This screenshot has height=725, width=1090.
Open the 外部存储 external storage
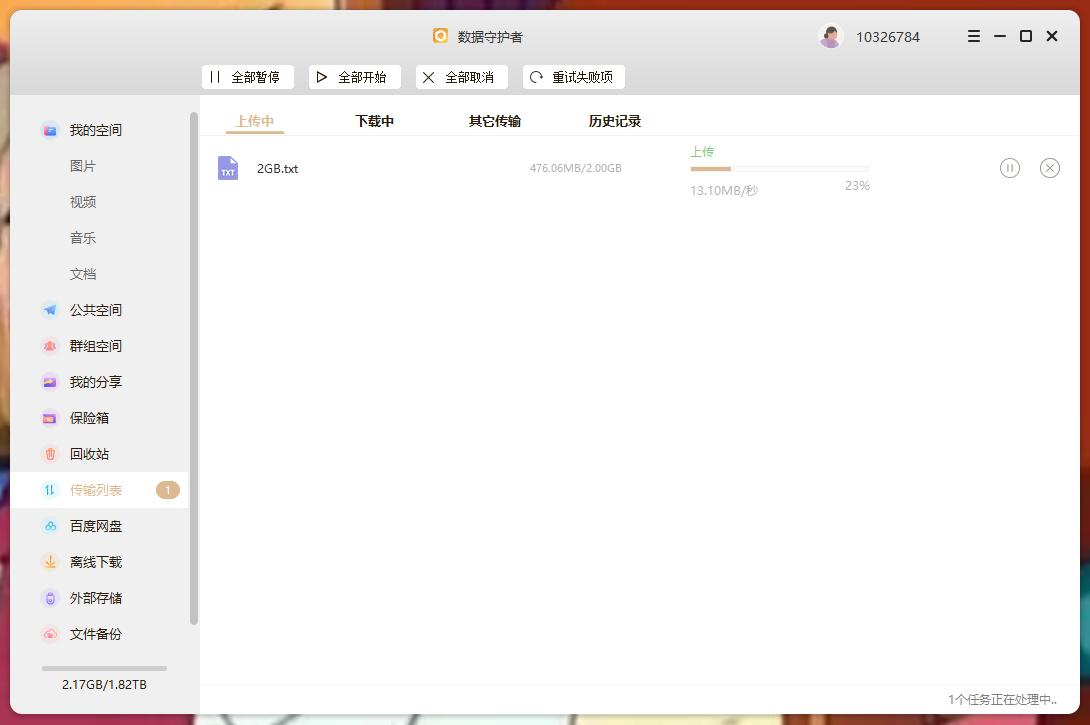click(95, 598)
